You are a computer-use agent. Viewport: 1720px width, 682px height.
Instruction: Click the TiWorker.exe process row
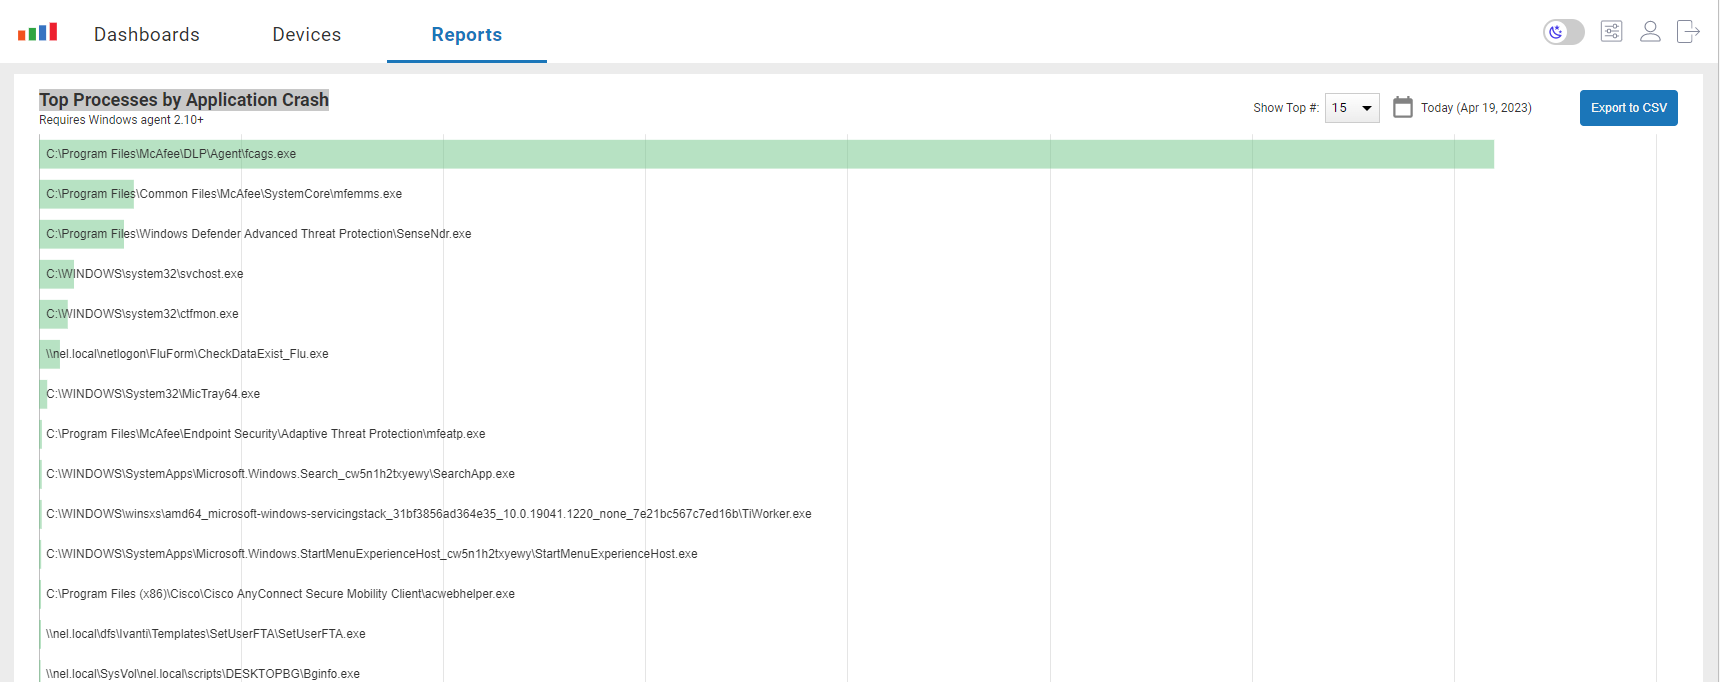(428, 514)
